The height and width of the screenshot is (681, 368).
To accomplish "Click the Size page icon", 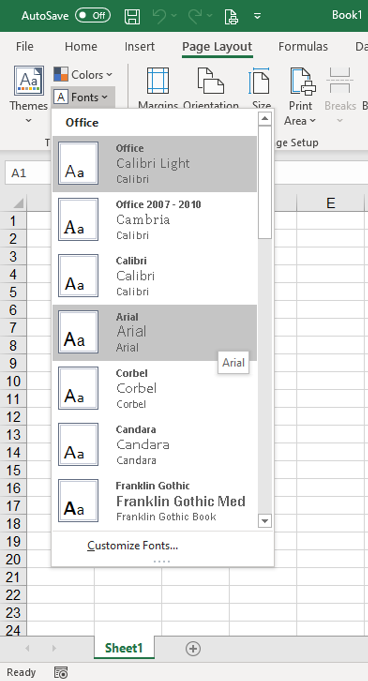I will point(259,81).
